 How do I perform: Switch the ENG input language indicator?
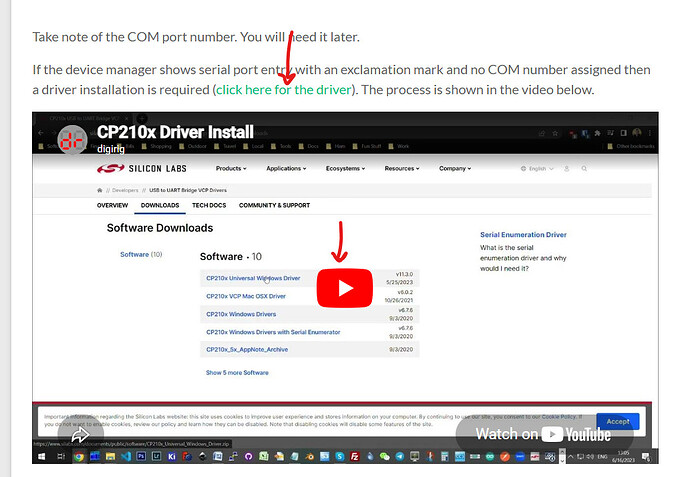[602, 457]
